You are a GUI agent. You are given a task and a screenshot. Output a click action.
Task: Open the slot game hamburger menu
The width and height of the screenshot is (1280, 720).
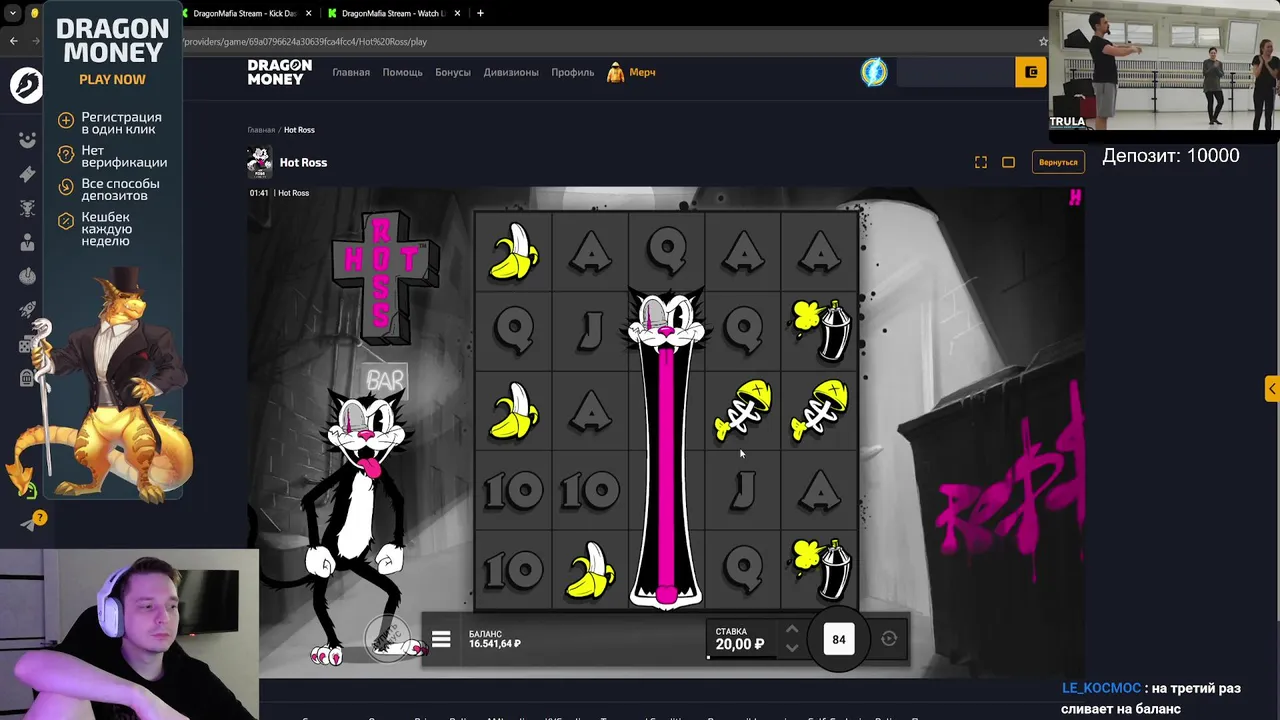coord(441,640)
